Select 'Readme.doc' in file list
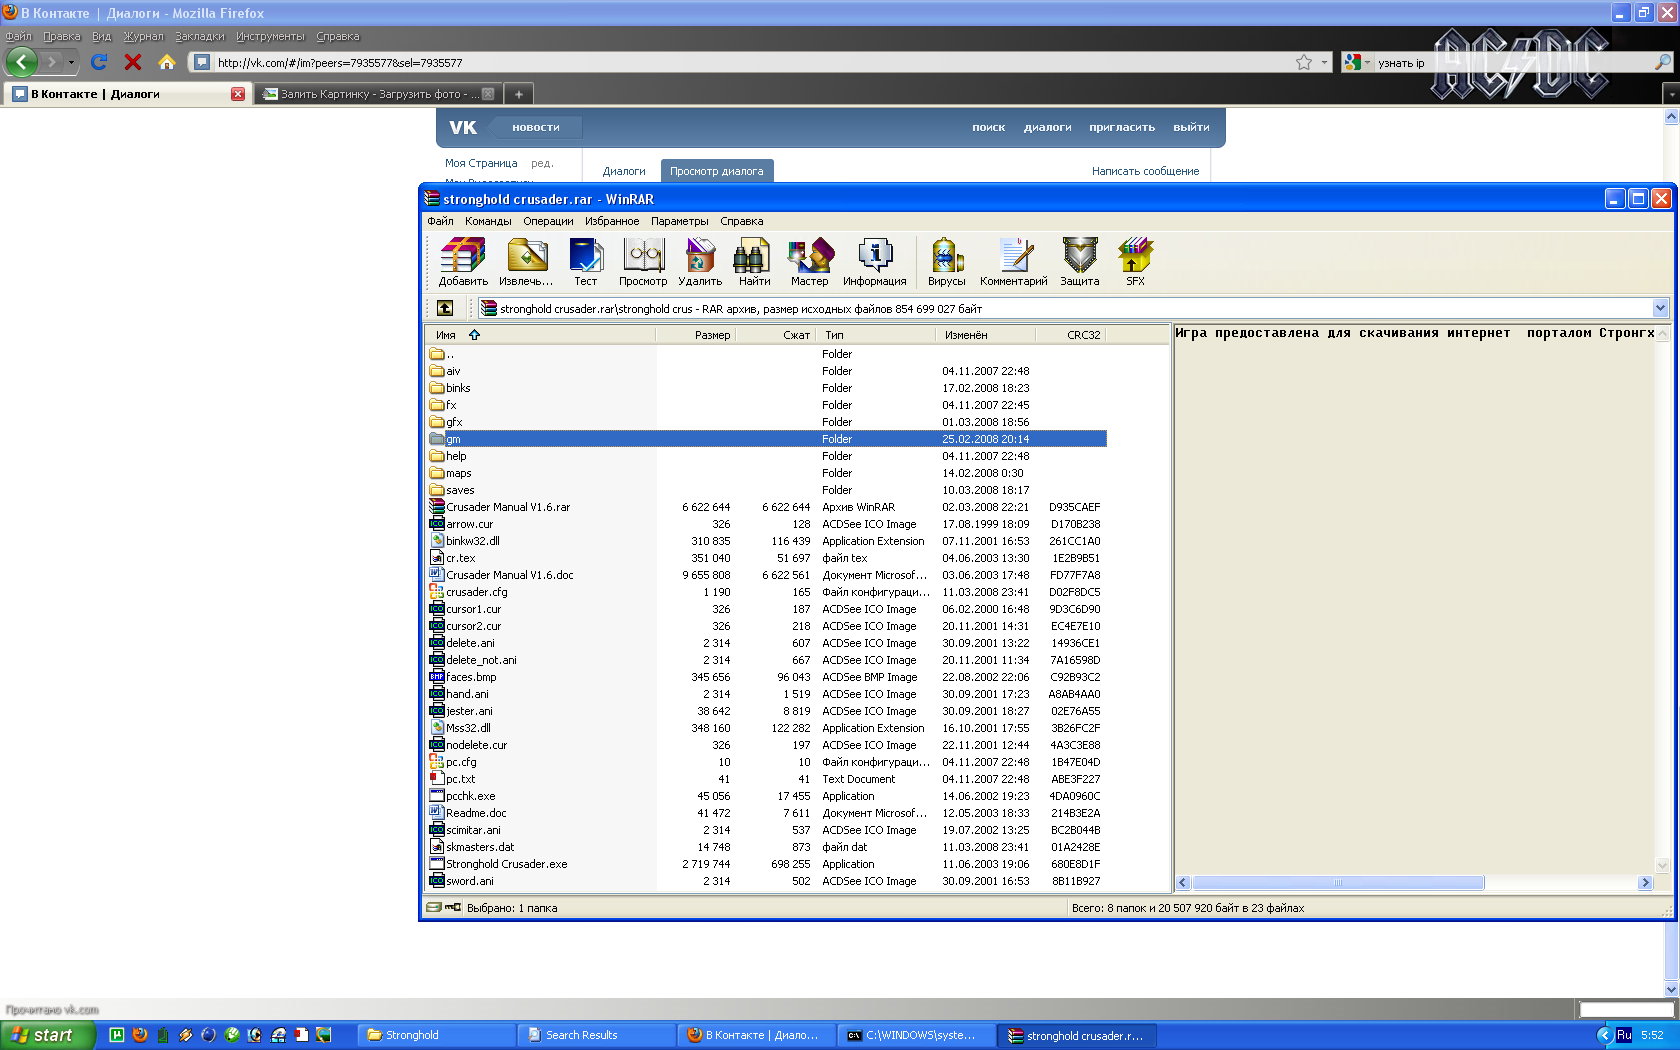This screenshot has width=1680, height=1050. pos(767,813)
